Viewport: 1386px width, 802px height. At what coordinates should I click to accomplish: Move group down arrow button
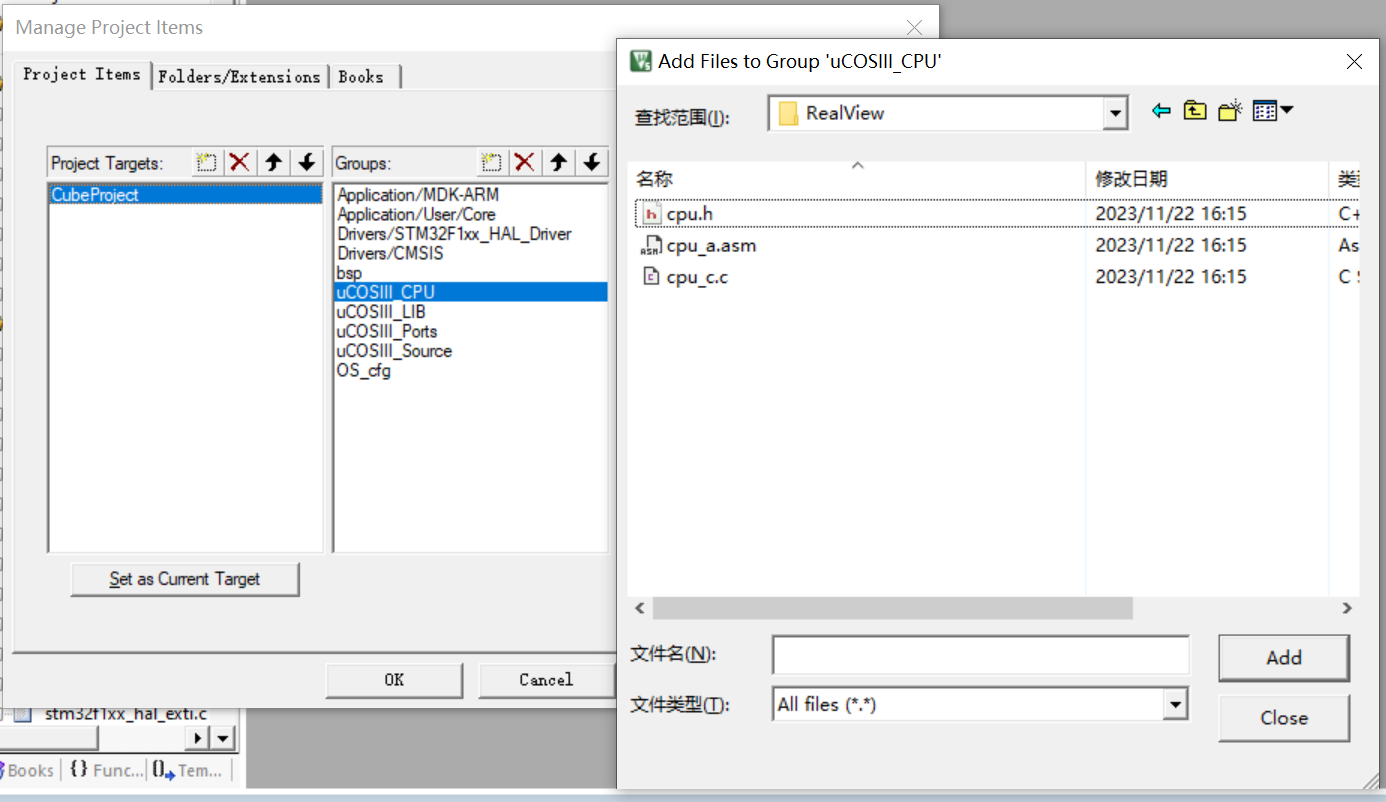pos(592,162)
